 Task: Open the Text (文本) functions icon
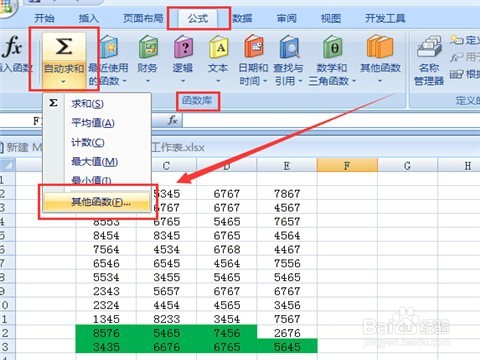(x=218, y=47)
